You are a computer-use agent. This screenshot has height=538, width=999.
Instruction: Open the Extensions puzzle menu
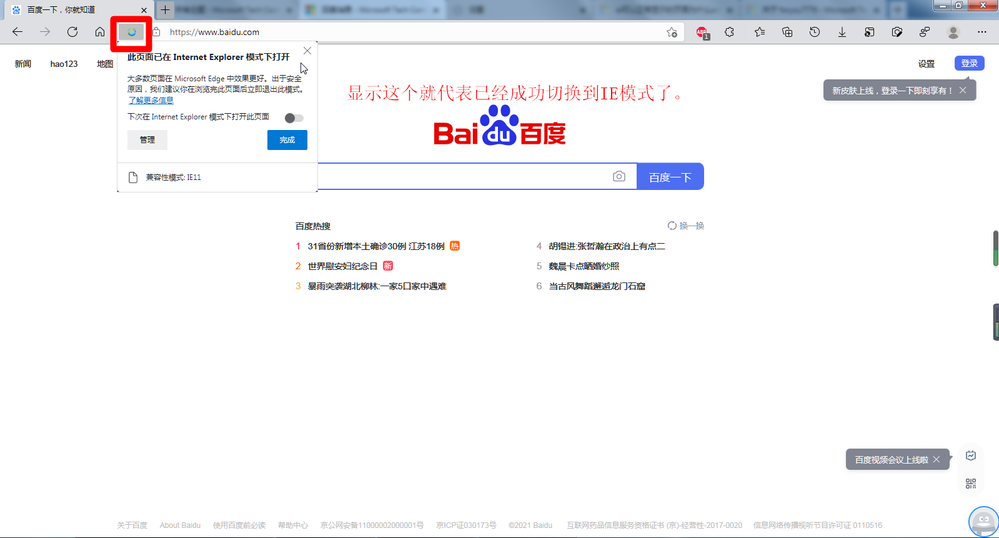coord(729,32)
